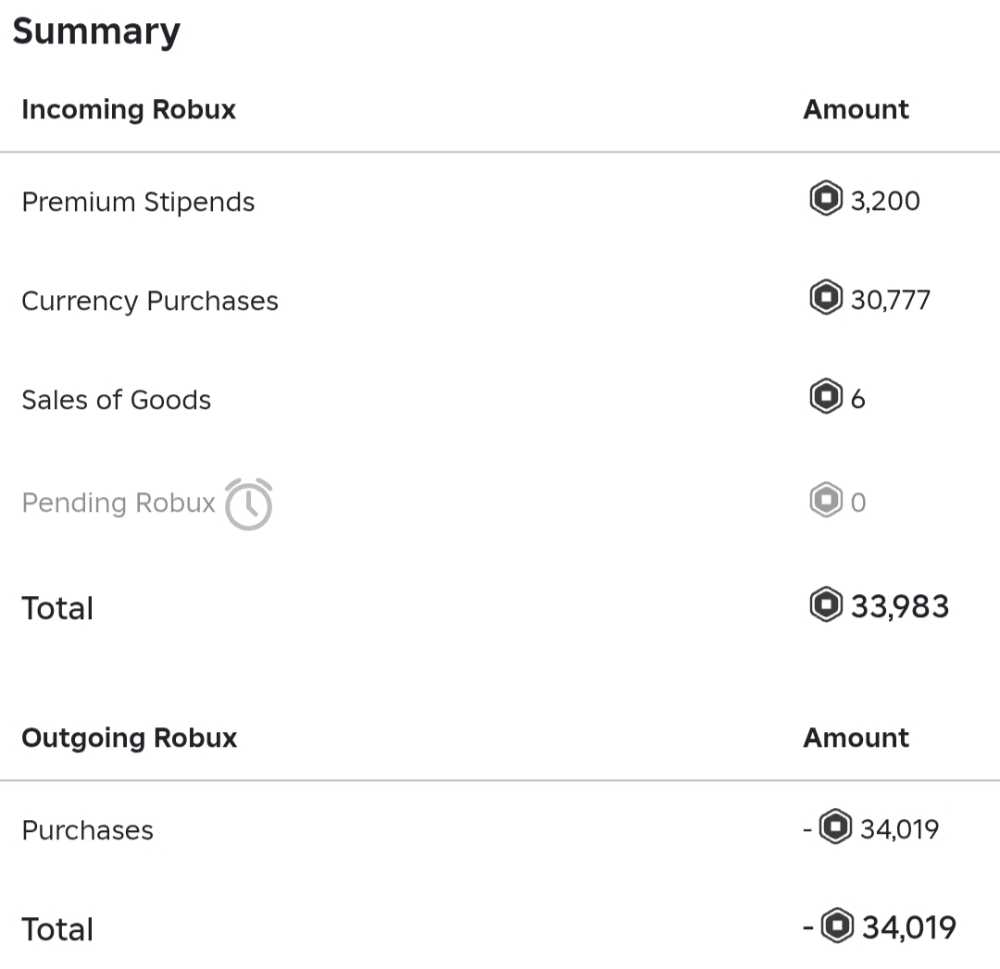Click the Summary heading
This screenshot has height=969, width=1000.
coord(96,32)
